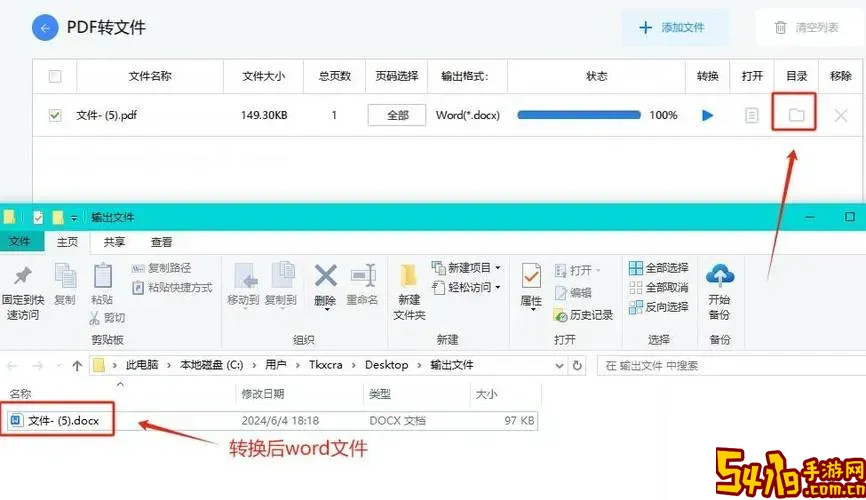
Task: Sort by the 修改日期 column header
Action: 263,394
